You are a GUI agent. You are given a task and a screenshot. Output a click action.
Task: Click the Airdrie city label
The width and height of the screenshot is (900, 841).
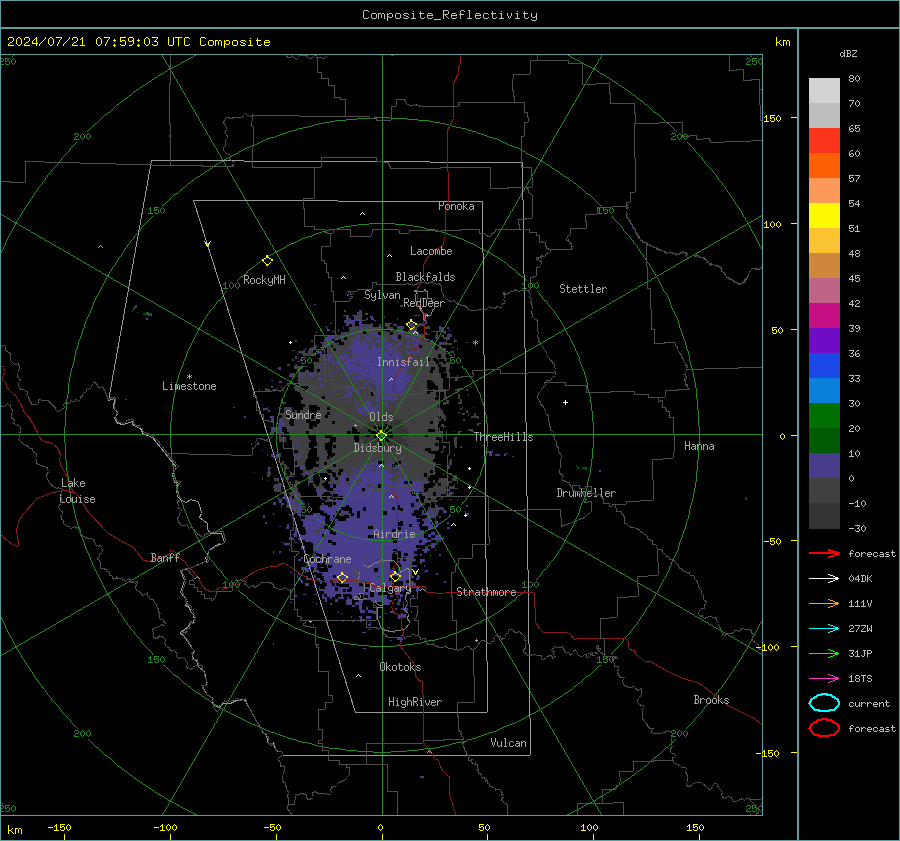pyautogui.click(x=394, y=534)
